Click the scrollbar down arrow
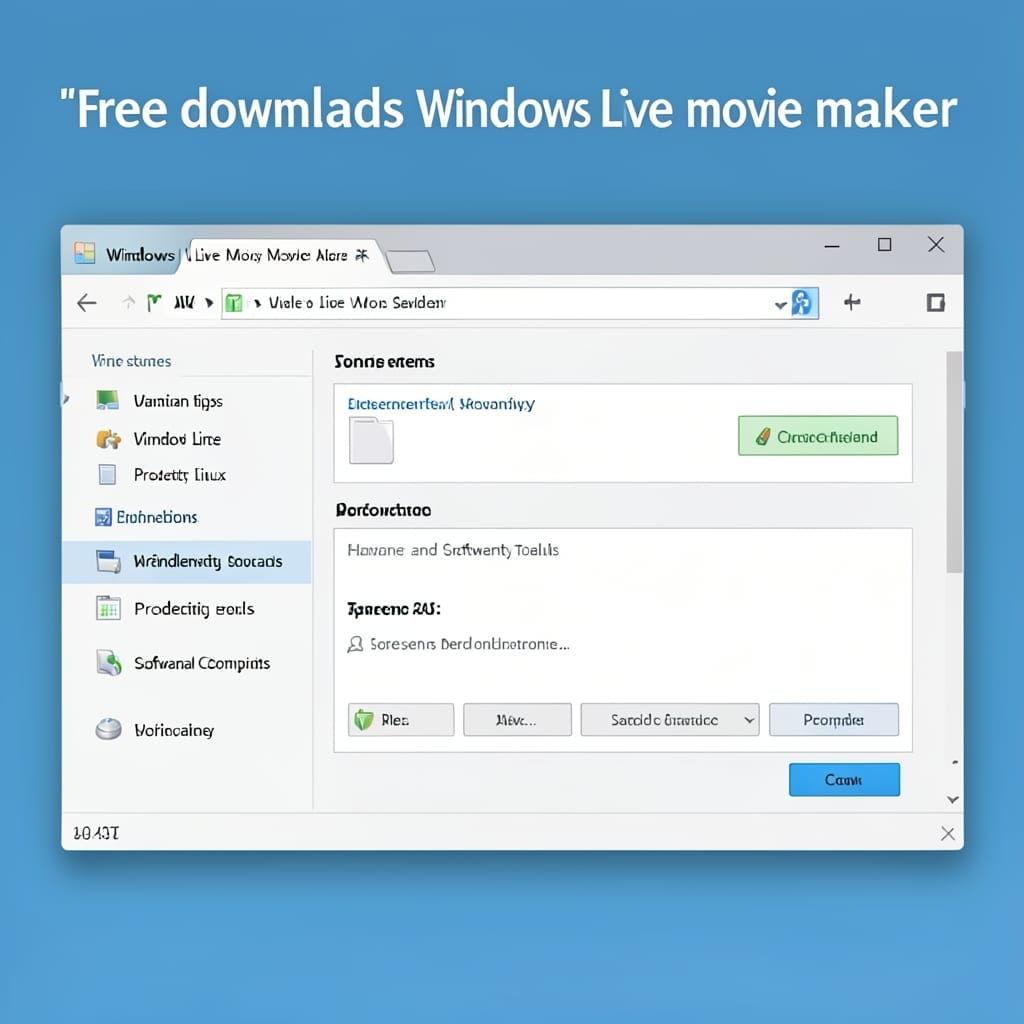The width and height of the screenshot is (1024, 1024). (953, 799)
